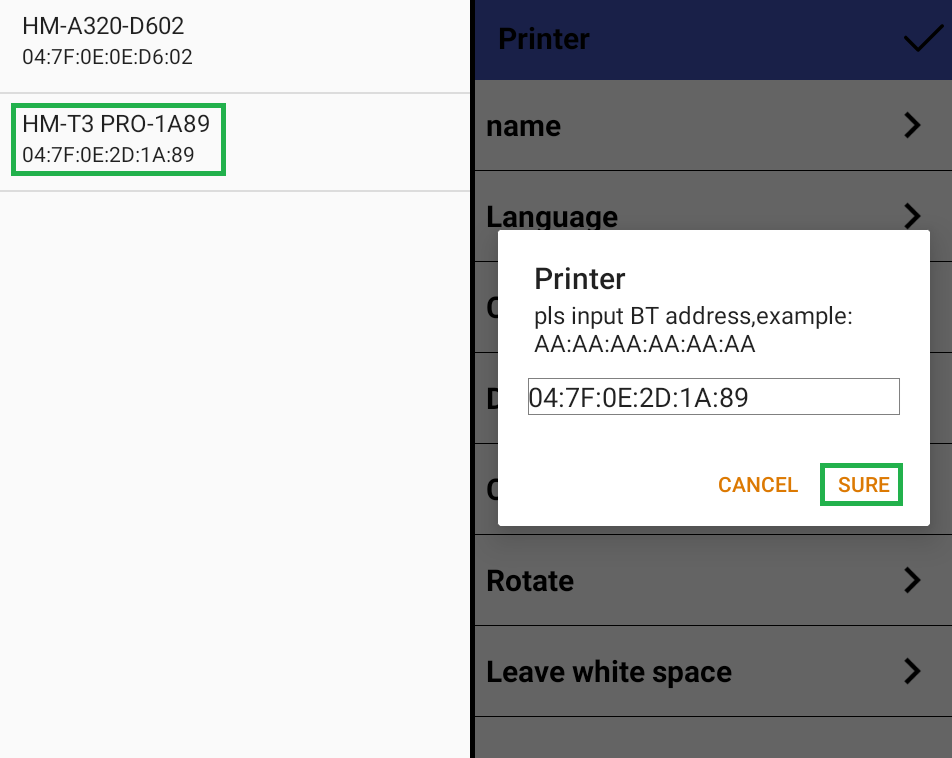Click the Printer dialog heading
This screenshot has width=952, height=758.
click(x=580, y=278)
